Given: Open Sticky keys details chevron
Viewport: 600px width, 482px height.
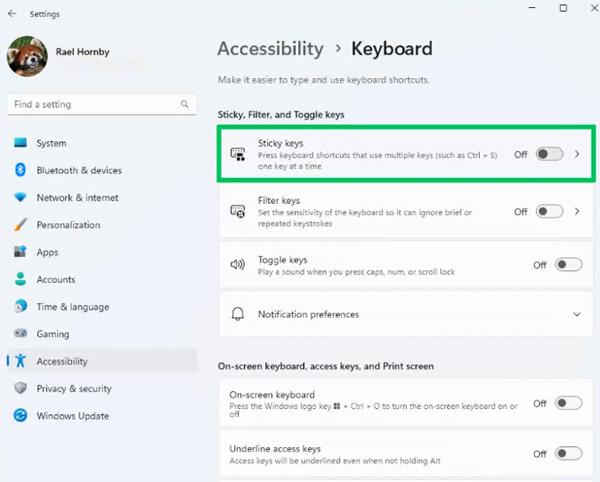Looking at the screenshot, I should [577, 154].
